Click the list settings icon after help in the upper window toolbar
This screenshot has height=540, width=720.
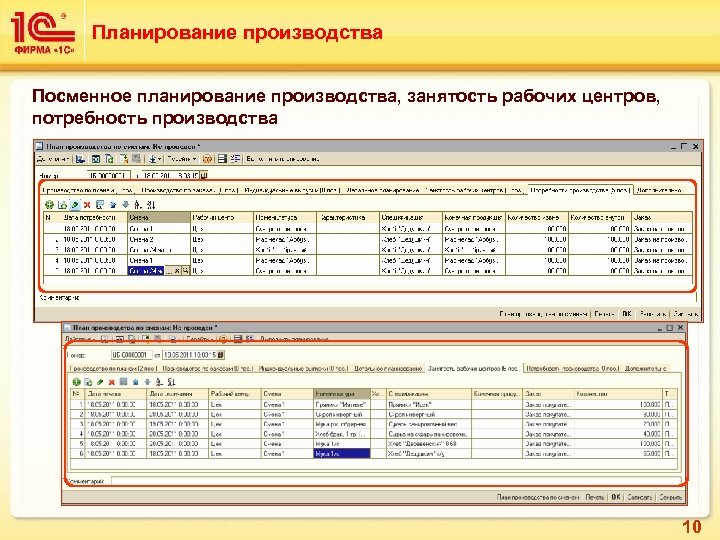click(222, 159)
